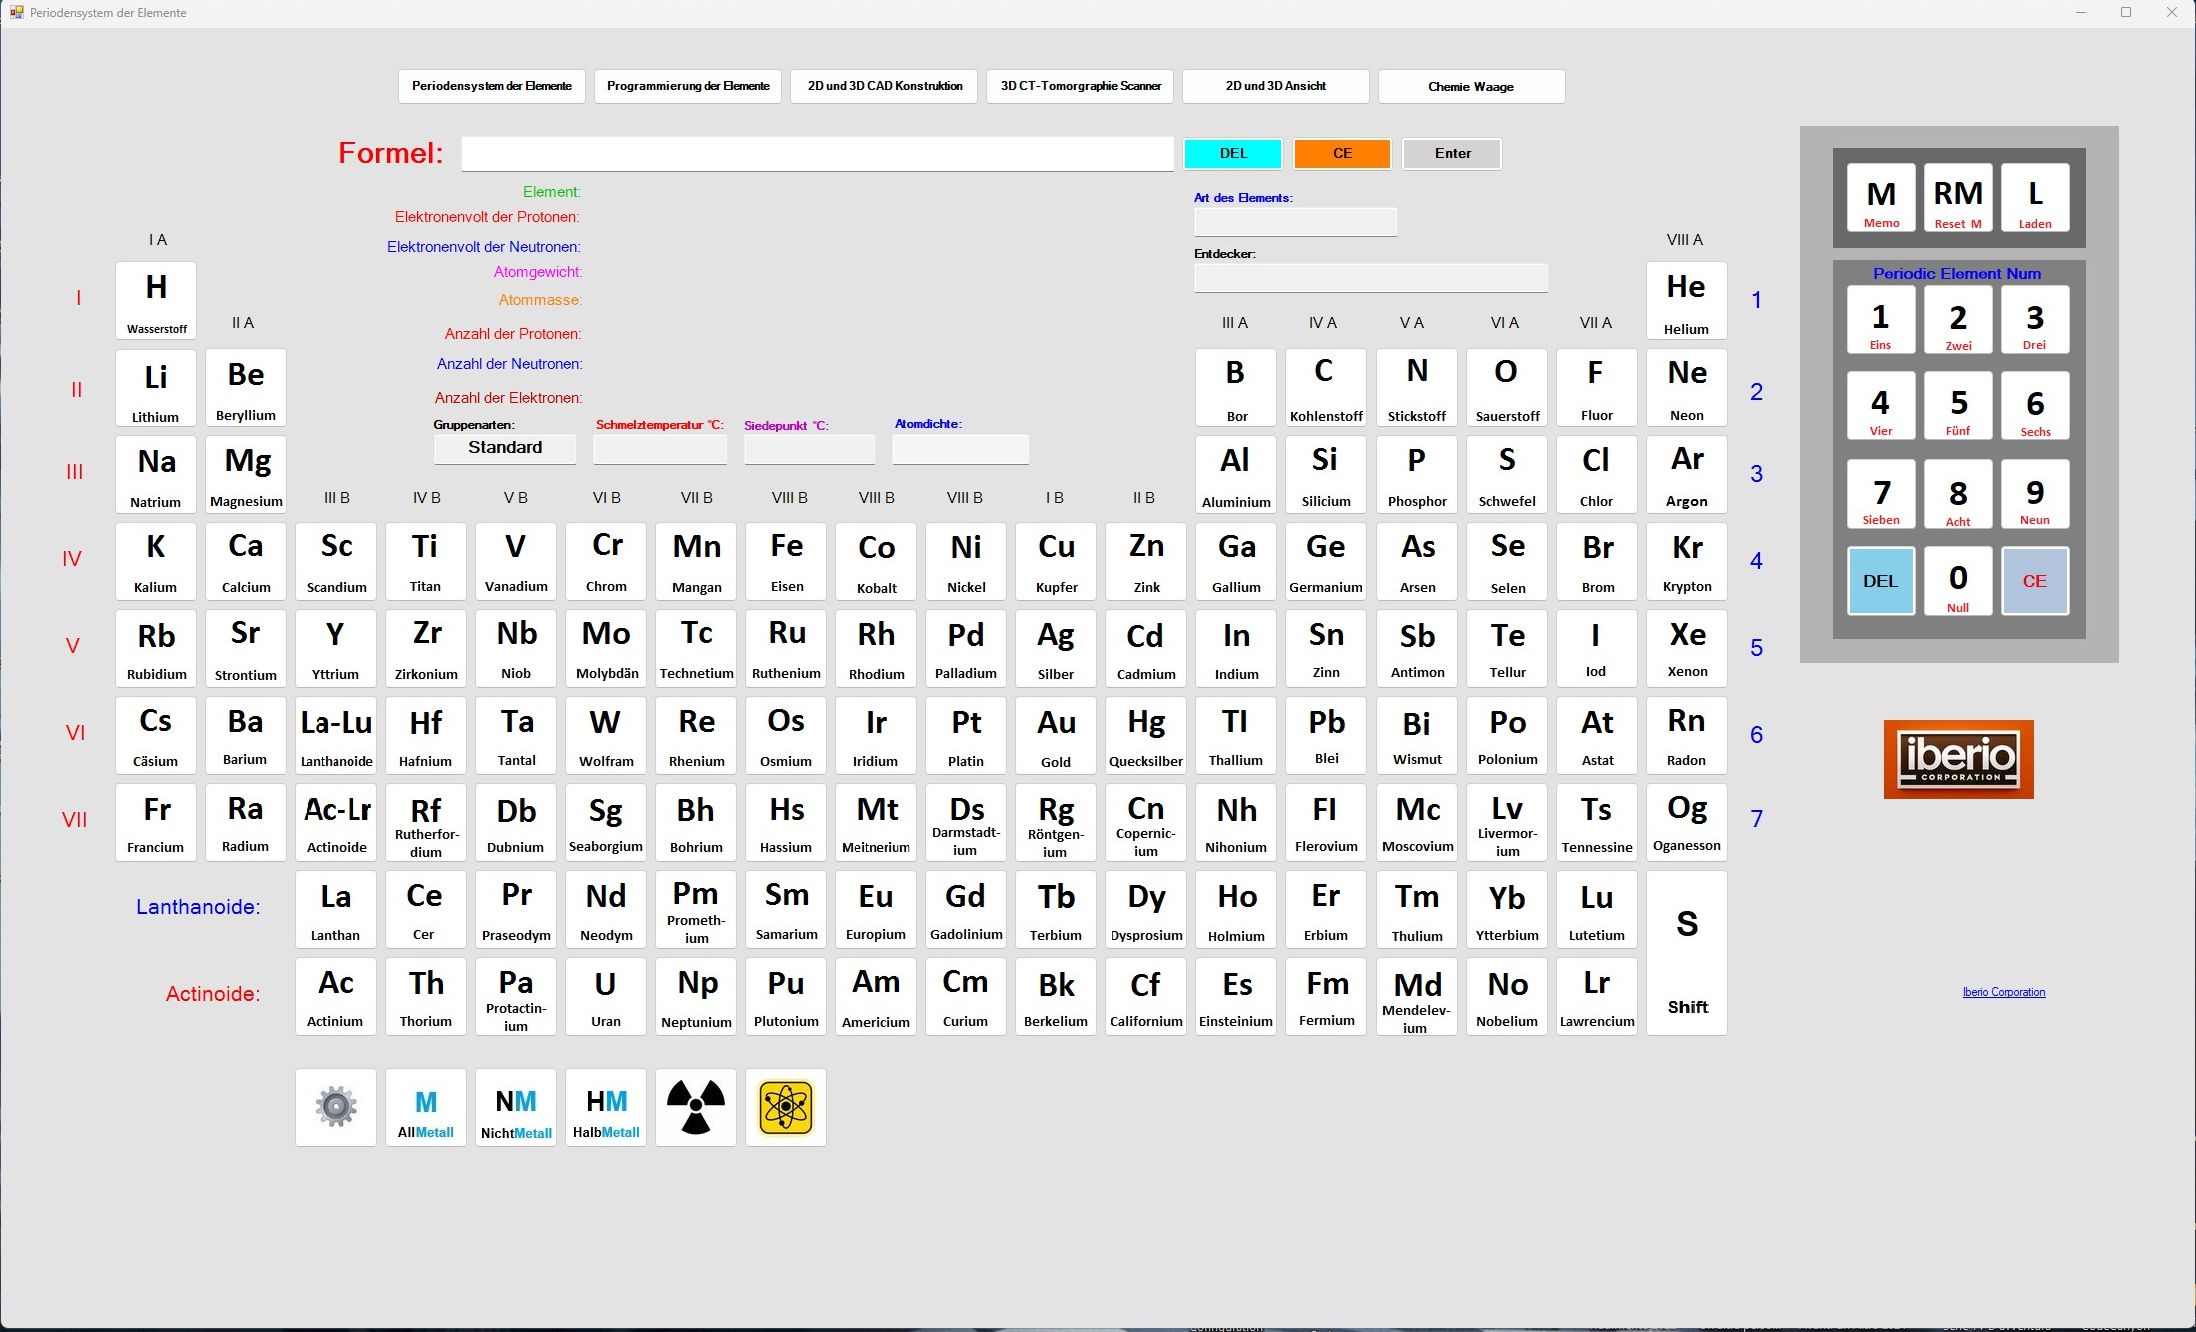Select the HalbMetall filter icon
Screen dimensions: 2196x1332
(x=606, y=1107)
